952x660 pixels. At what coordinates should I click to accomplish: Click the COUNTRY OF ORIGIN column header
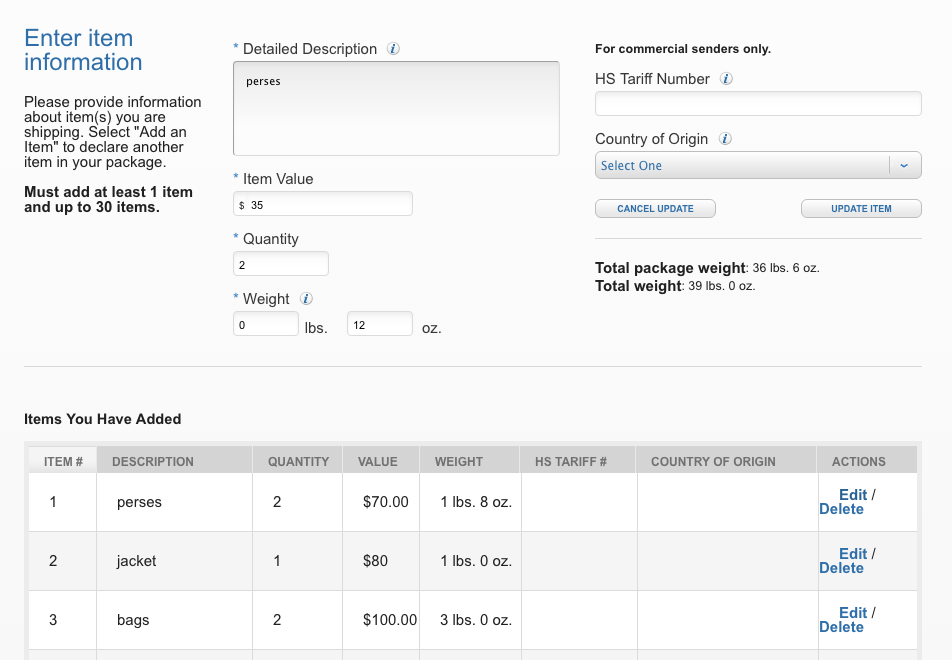[726, 461]
